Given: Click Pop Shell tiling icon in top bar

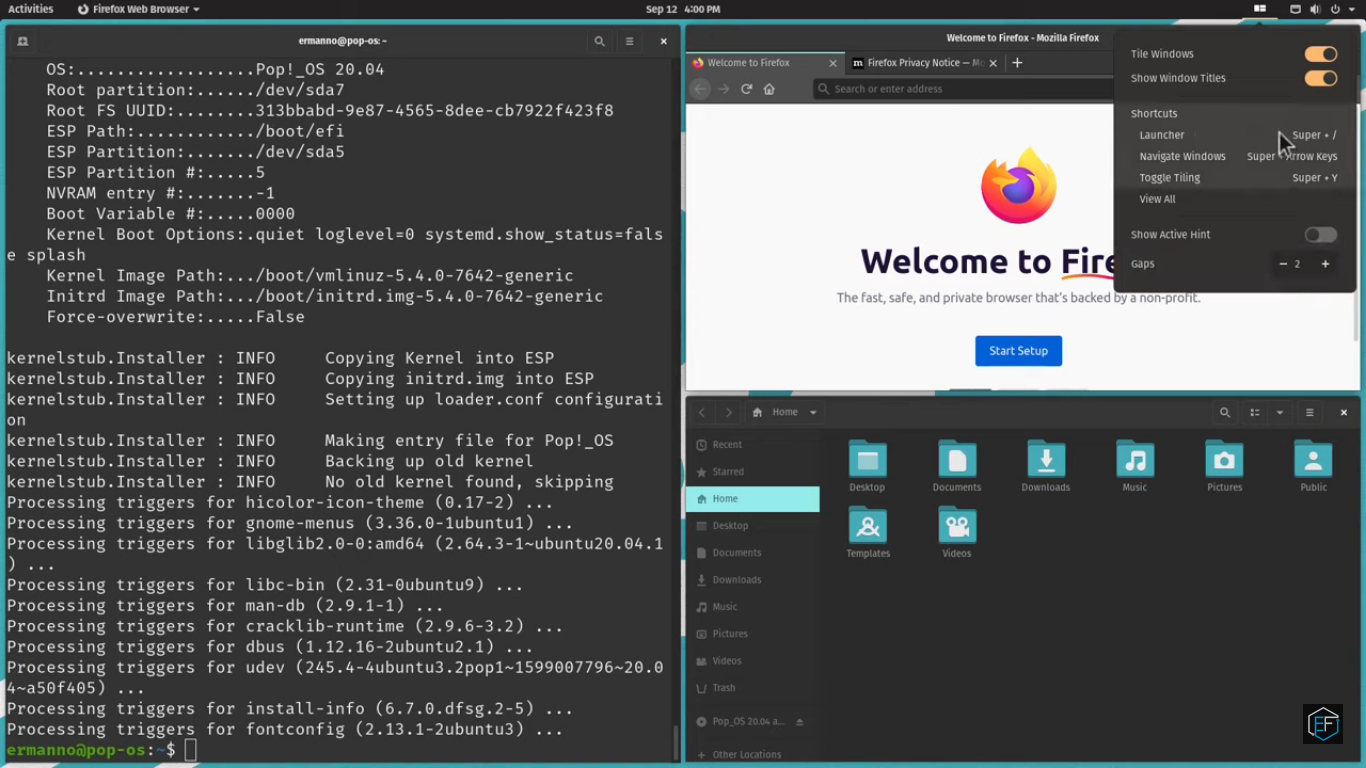Looking at the screenshot, I should (1260, 9).
